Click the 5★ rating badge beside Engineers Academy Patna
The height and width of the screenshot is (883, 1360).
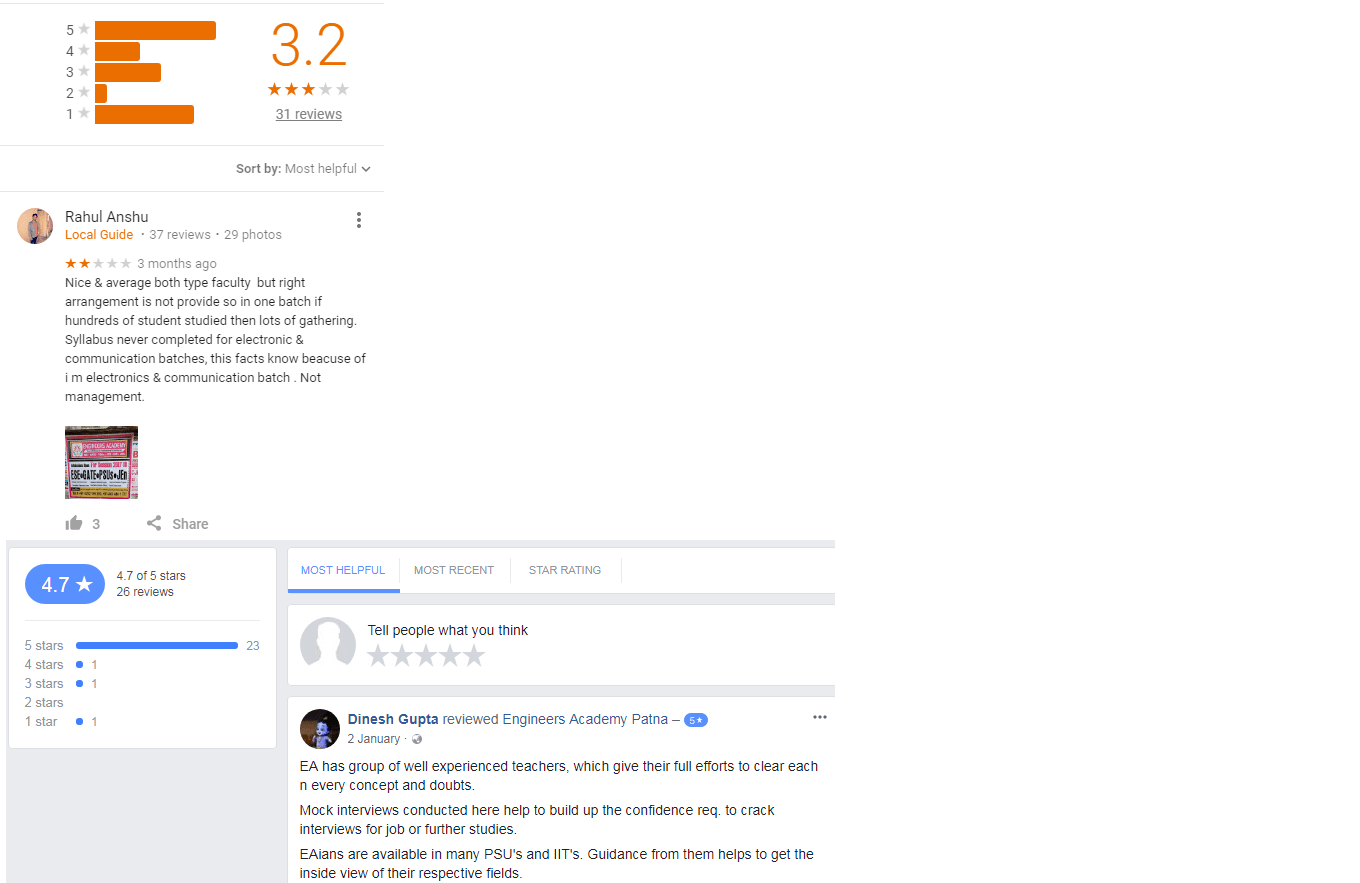point(696,720)
